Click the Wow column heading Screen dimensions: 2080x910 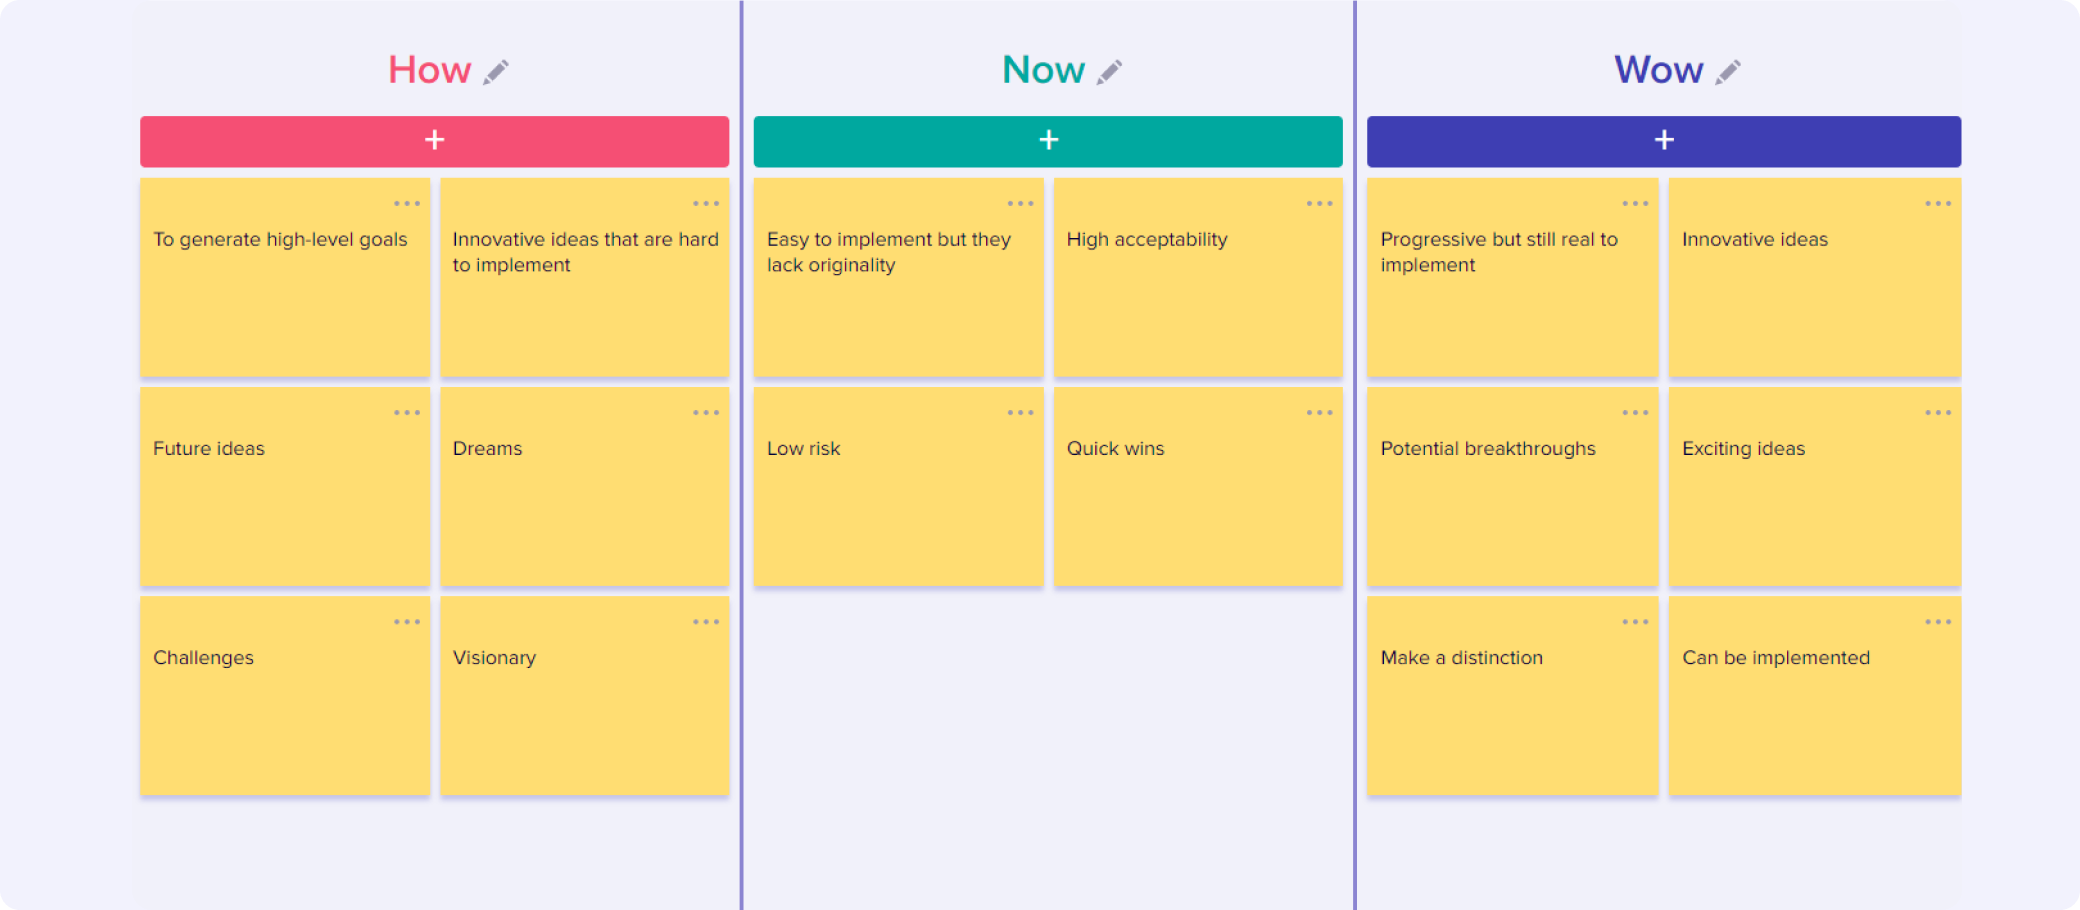click(1658, 70)
